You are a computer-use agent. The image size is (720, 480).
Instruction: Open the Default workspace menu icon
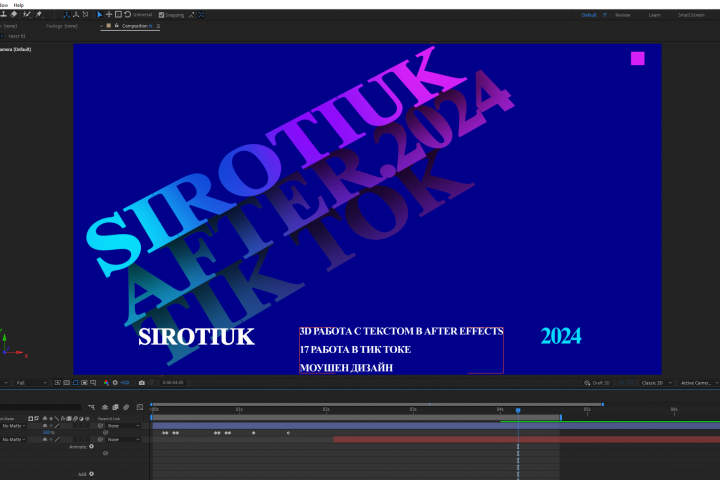[605, 15]
